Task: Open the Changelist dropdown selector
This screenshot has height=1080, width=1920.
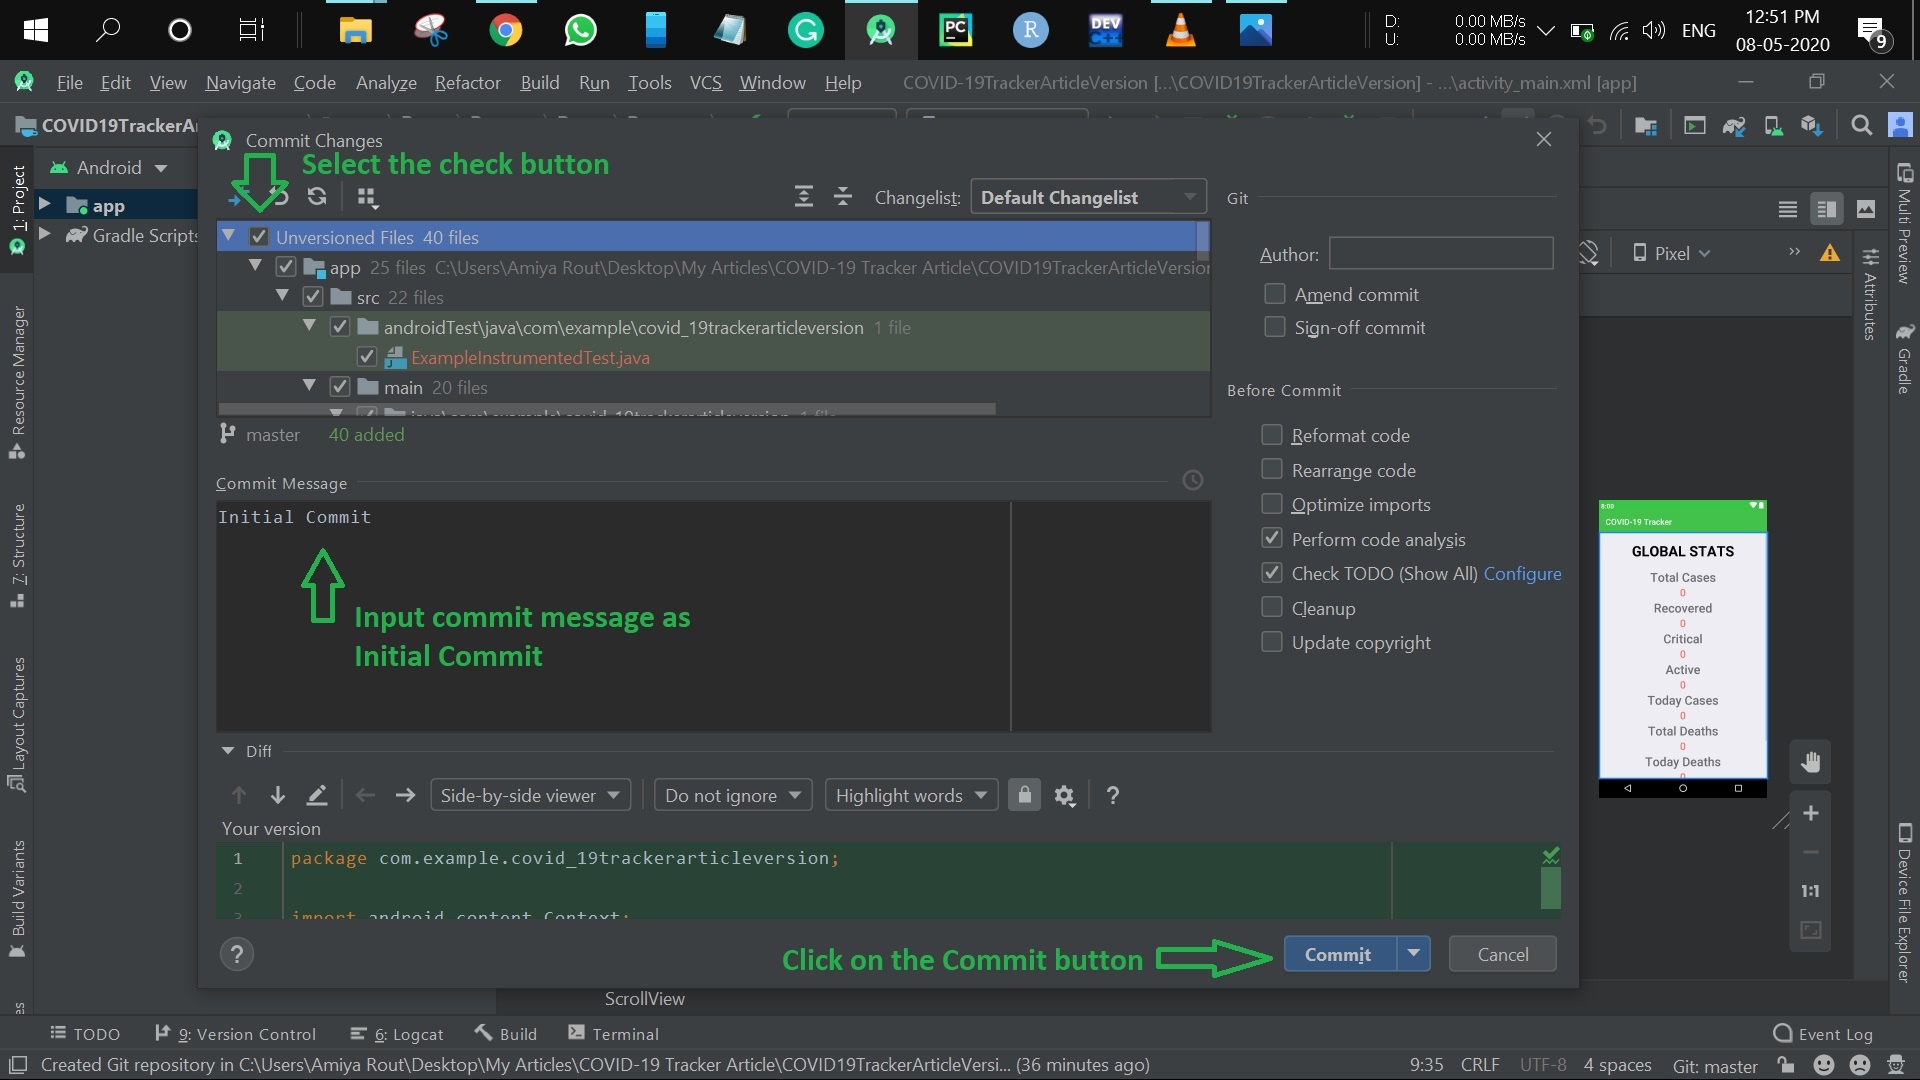Action: point(1085,196)
